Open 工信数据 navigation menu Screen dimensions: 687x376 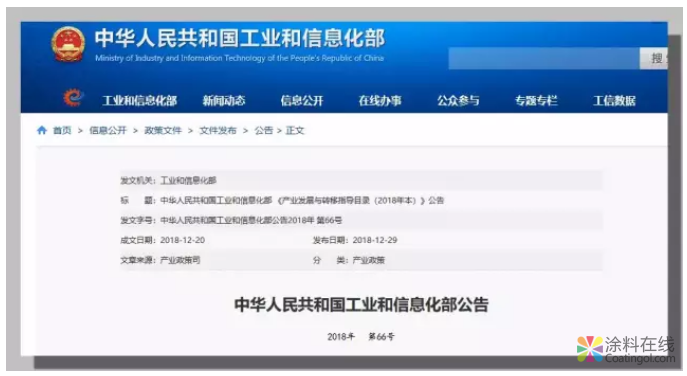(x=614, y=101)
